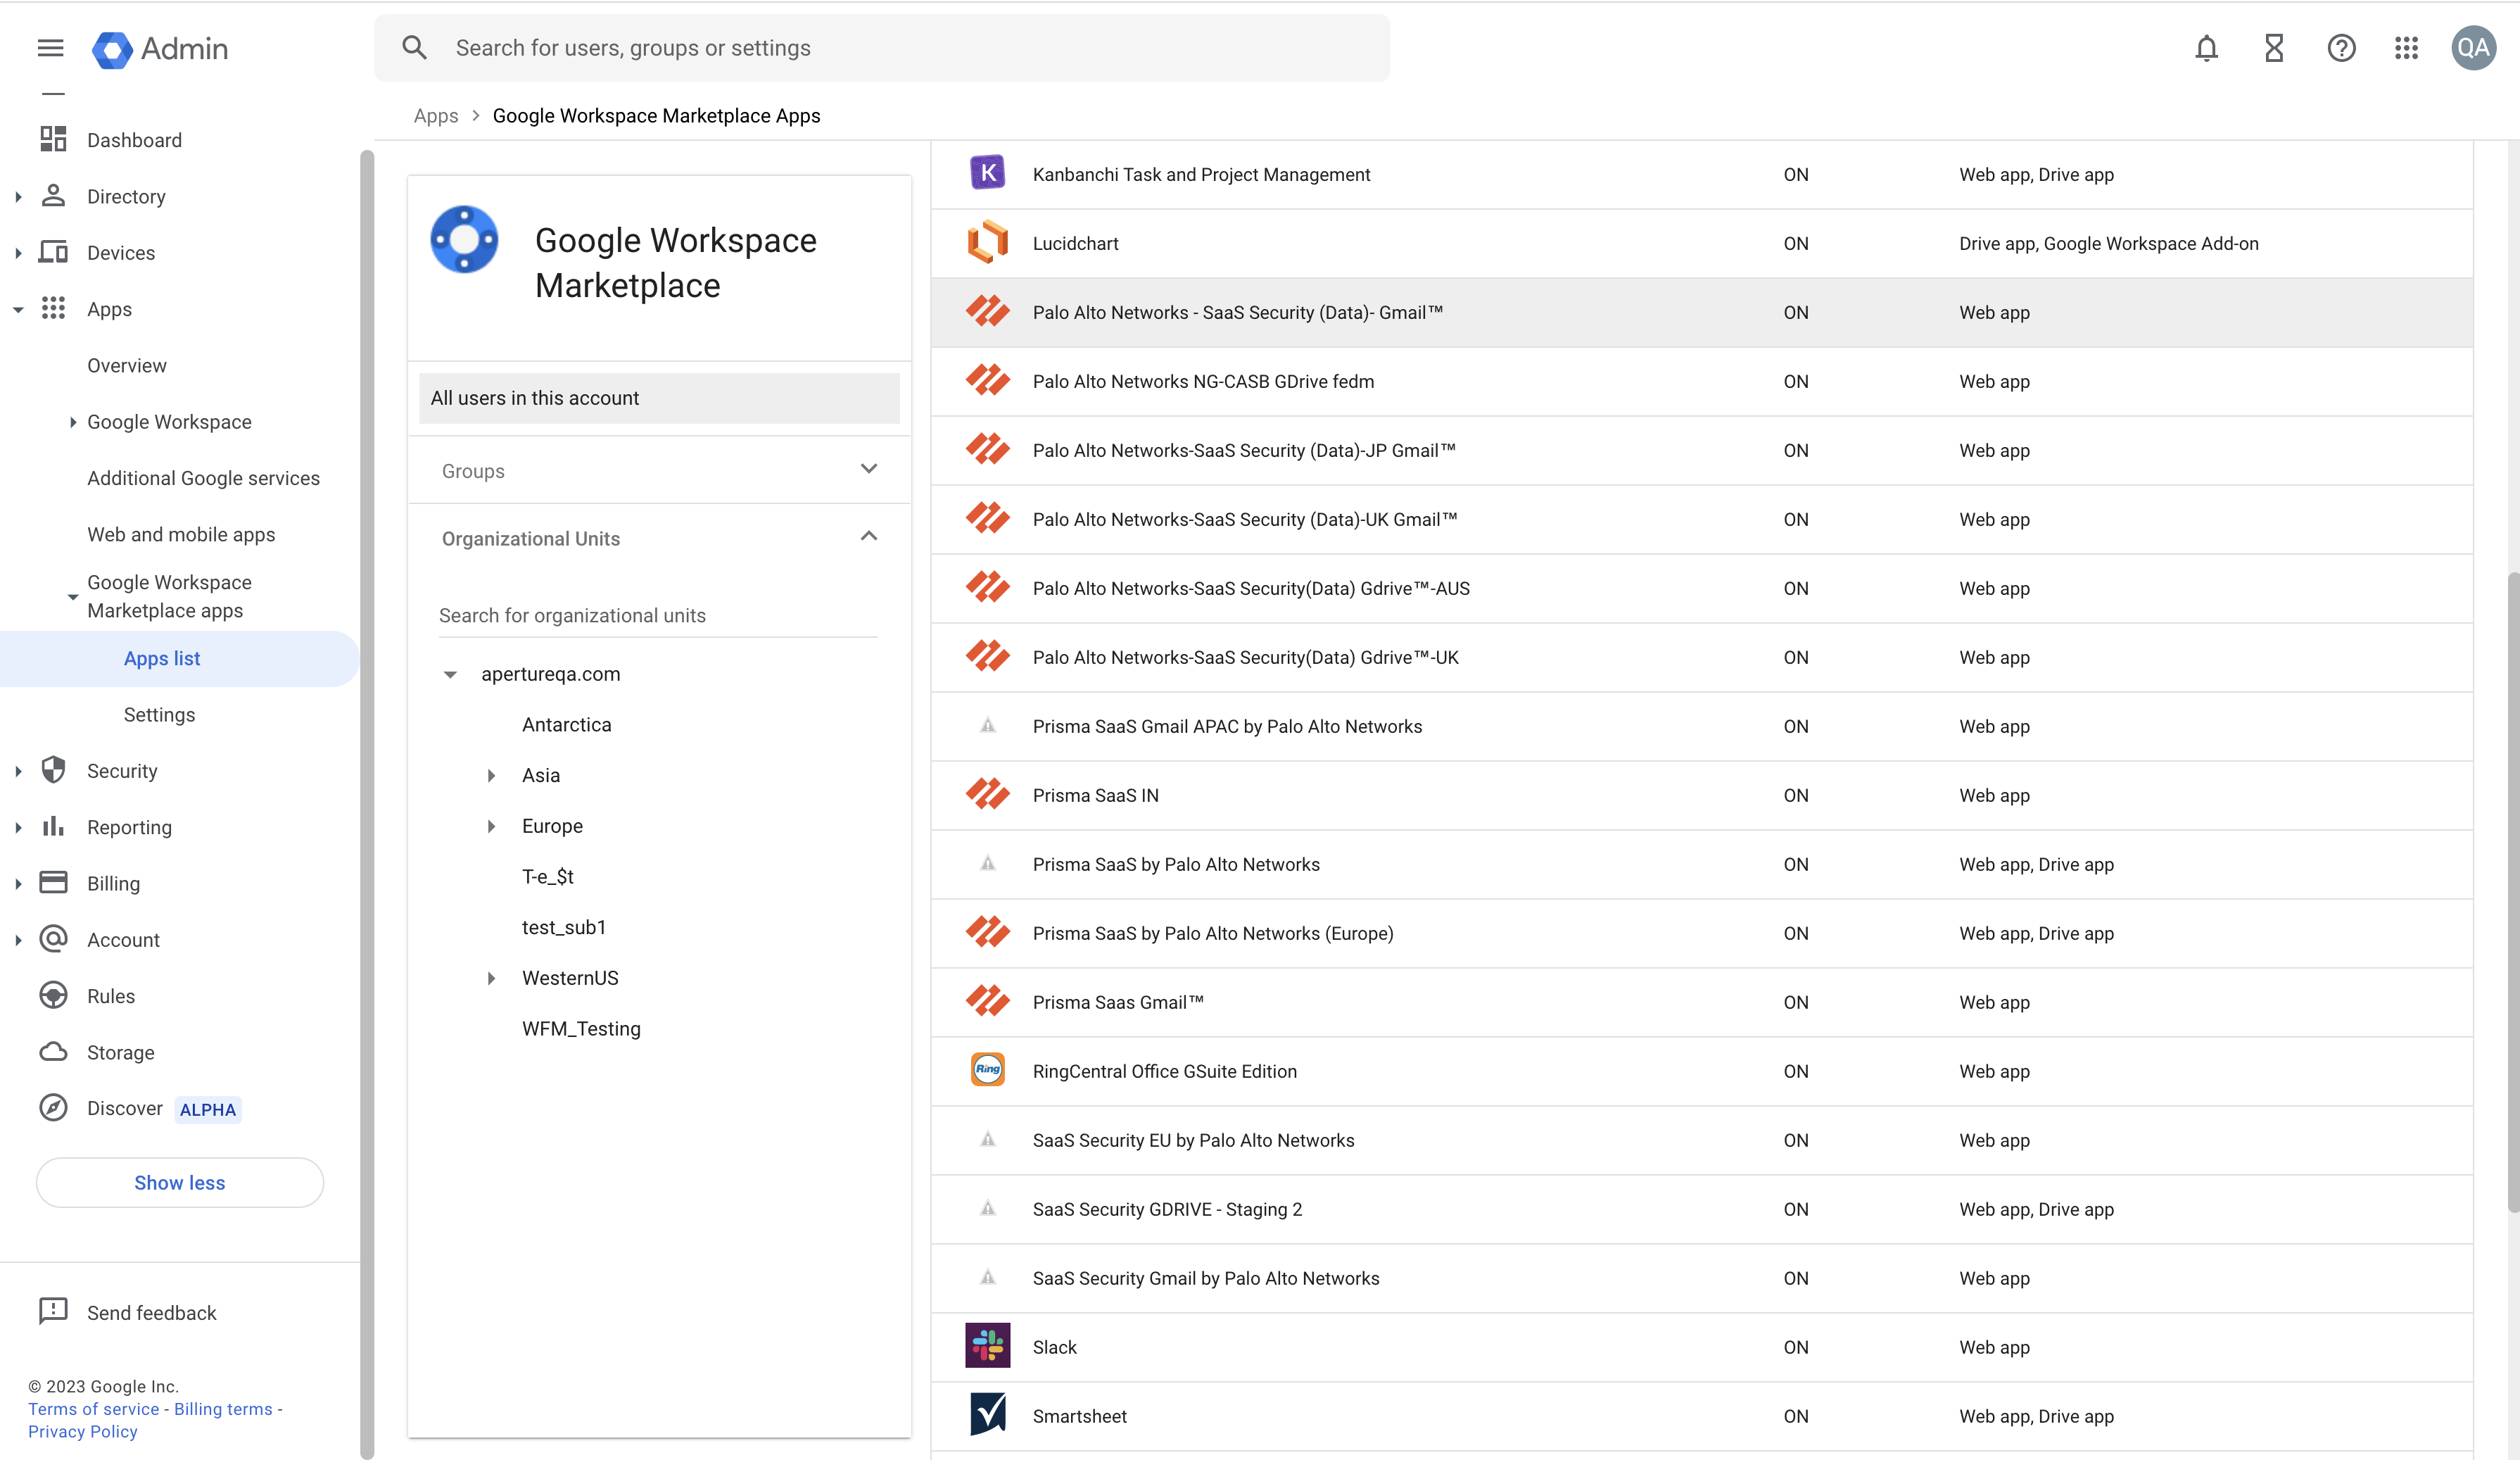Open the help question mark icon
The height and width of the screenshot is (1460, 2520).
2340,48
